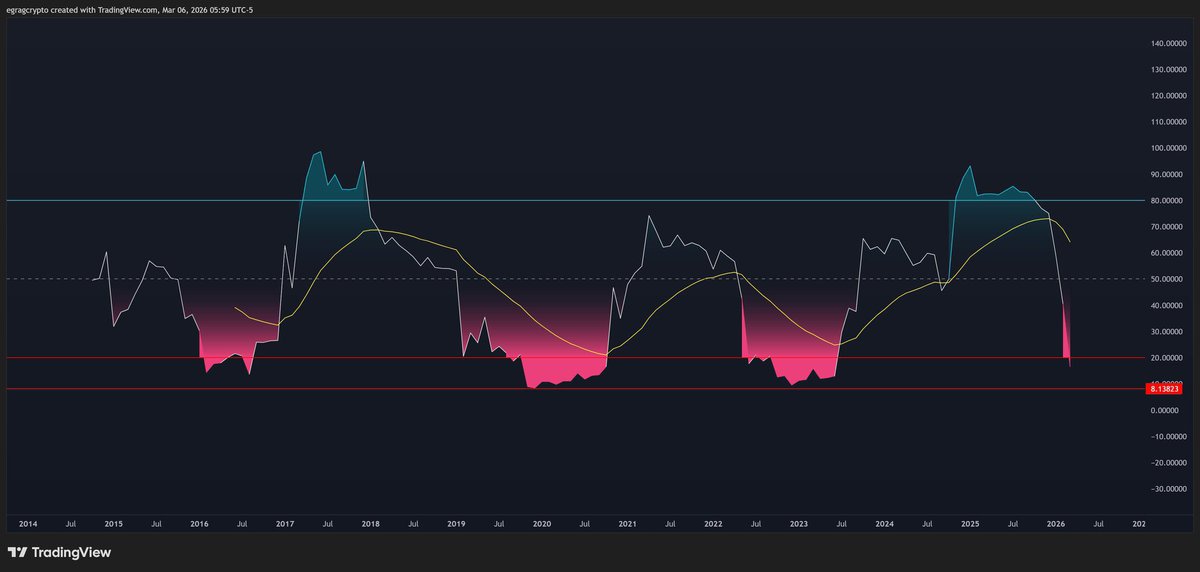This screenshot has width=1200, height=572.
Task: Click the 110.00000 price axis label
Action: pyautogui.click(x=1167, y=122)
